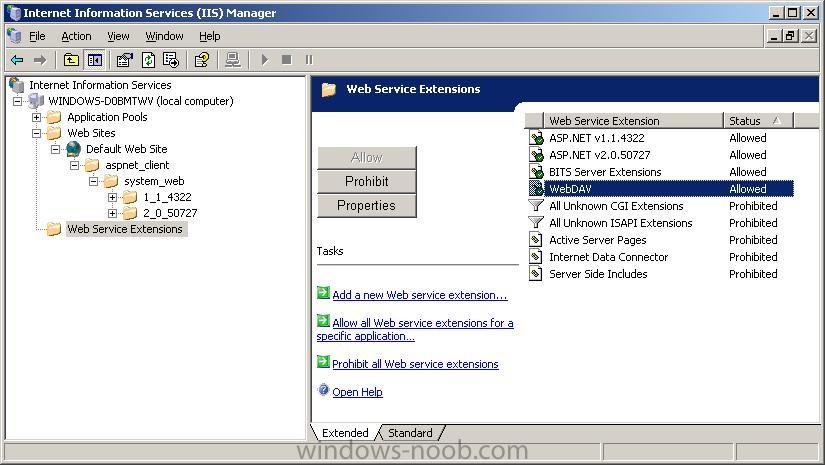Image resolution: width=825 pixels, height=465 pixels.
Task: Click the Forward arrow toolbar icon
Action: 40,60
